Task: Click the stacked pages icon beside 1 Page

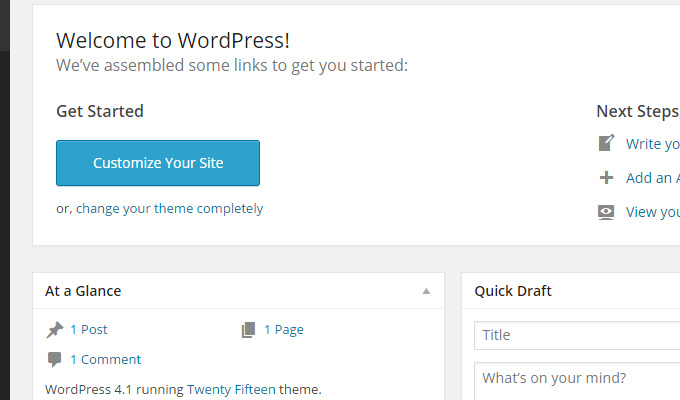Action: tap(248, 330)
